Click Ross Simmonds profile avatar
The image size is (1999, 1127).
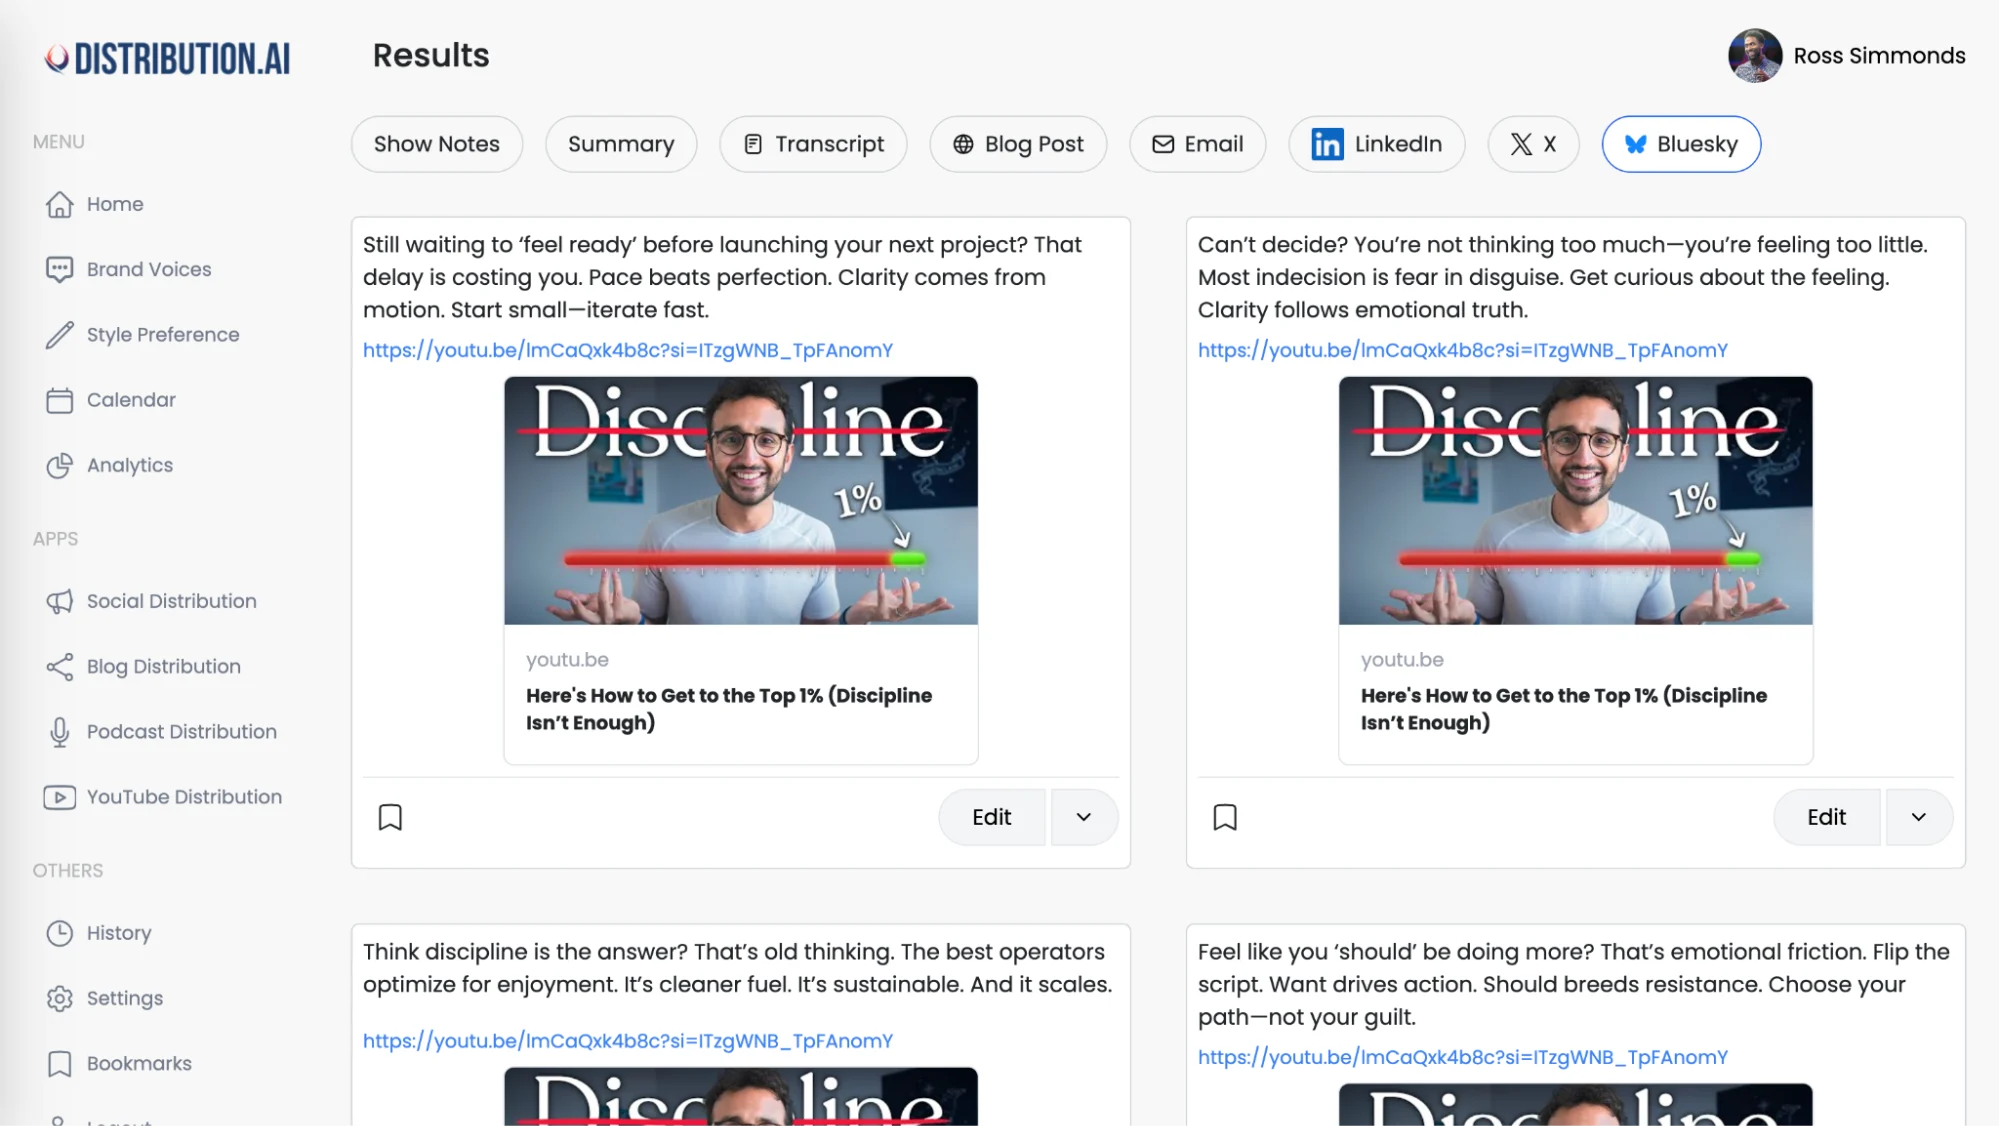point(1754,56)
